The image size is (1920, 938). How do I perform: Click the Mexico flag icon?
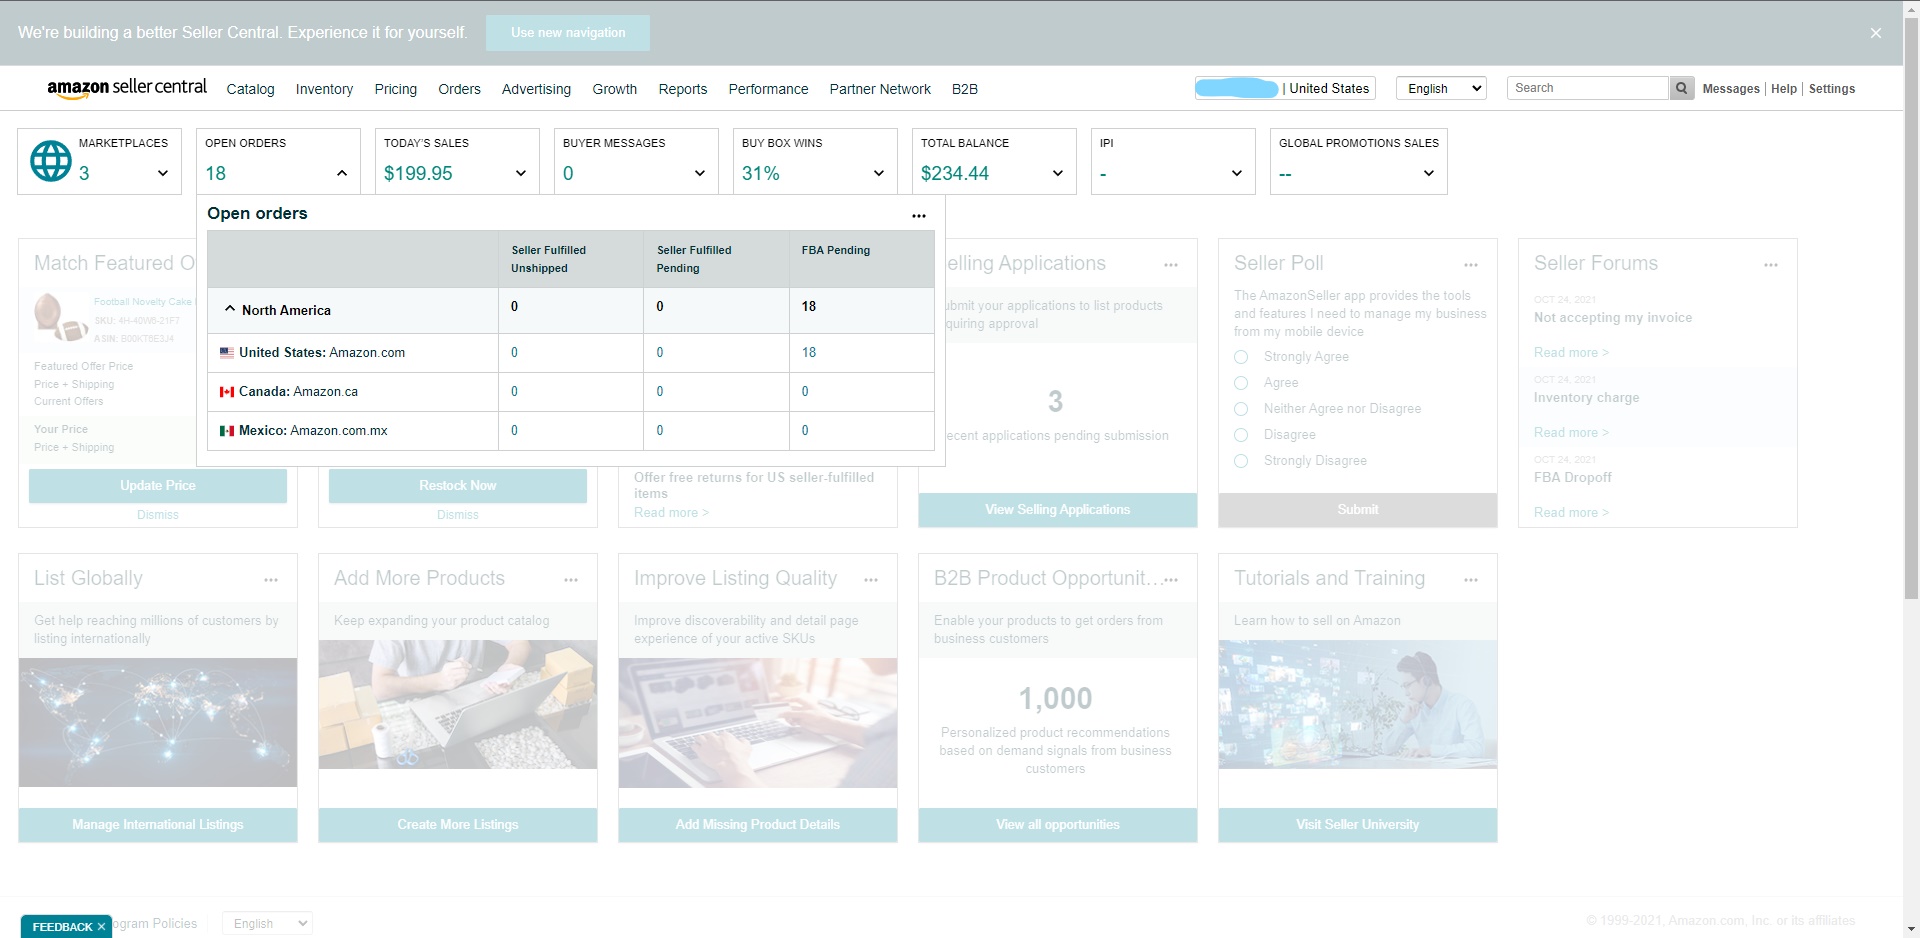(x=227, y=431)
